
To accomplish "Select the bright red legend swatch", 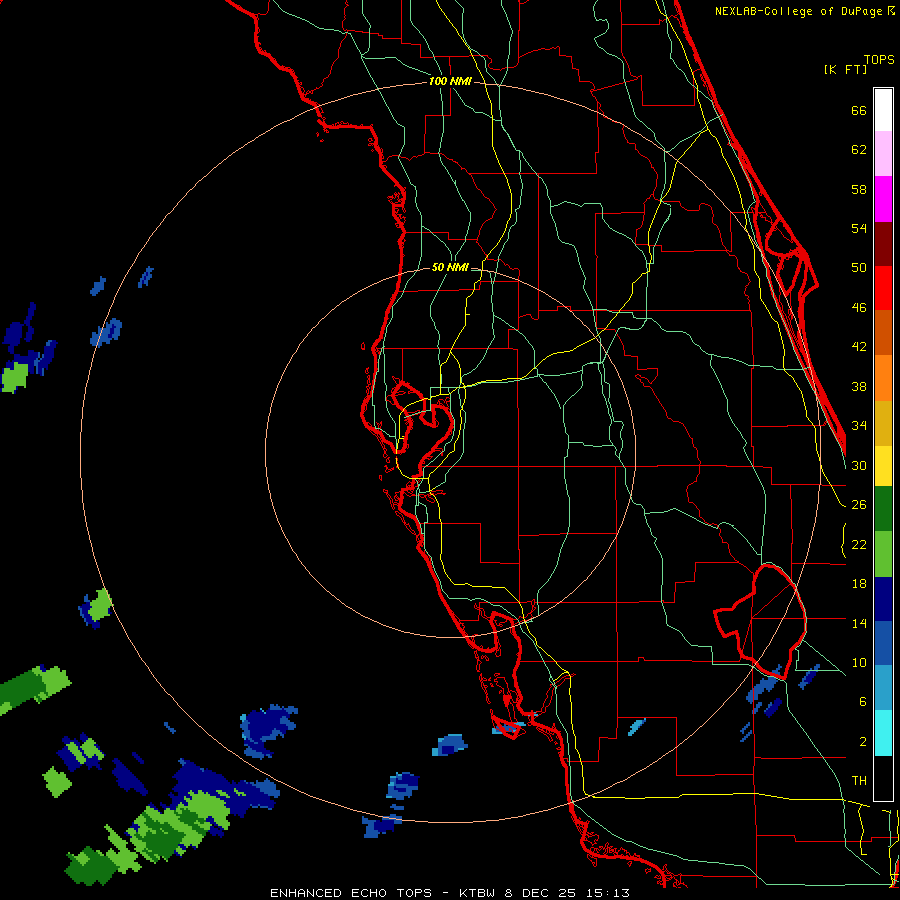I will coord(883,288).
